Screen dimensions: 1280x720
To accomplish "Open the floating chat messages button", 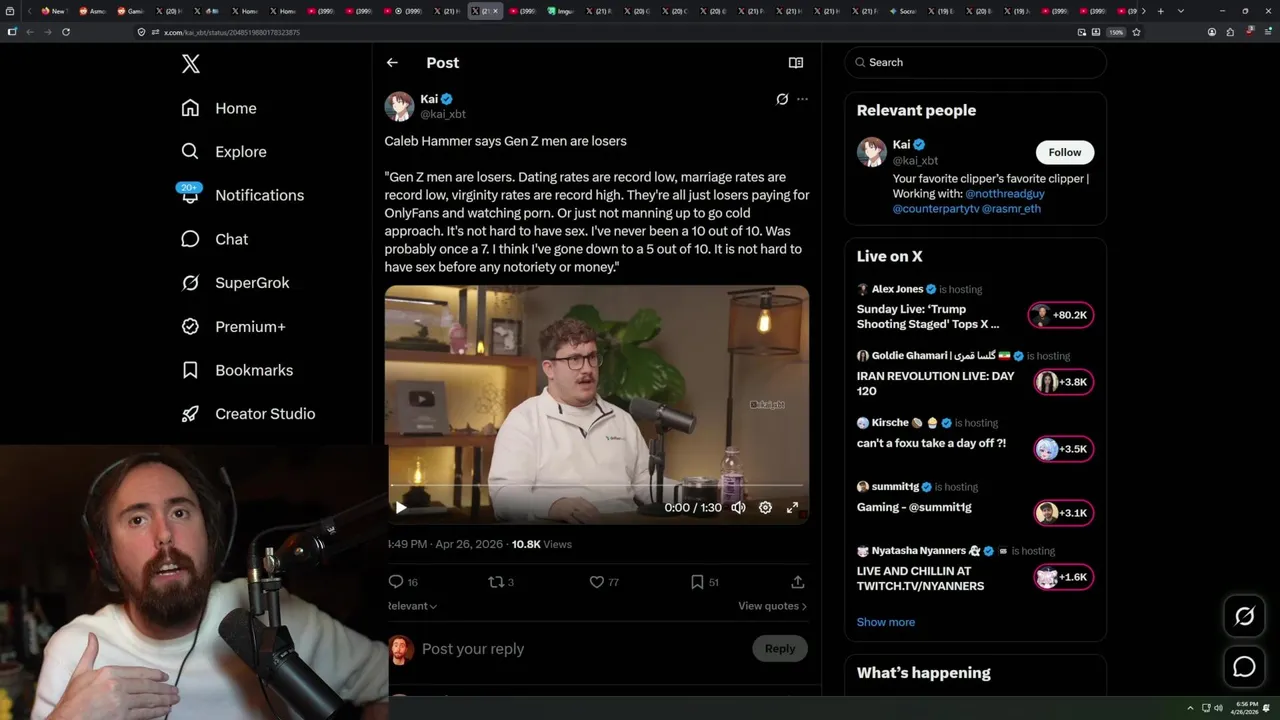I will 1244,666.
